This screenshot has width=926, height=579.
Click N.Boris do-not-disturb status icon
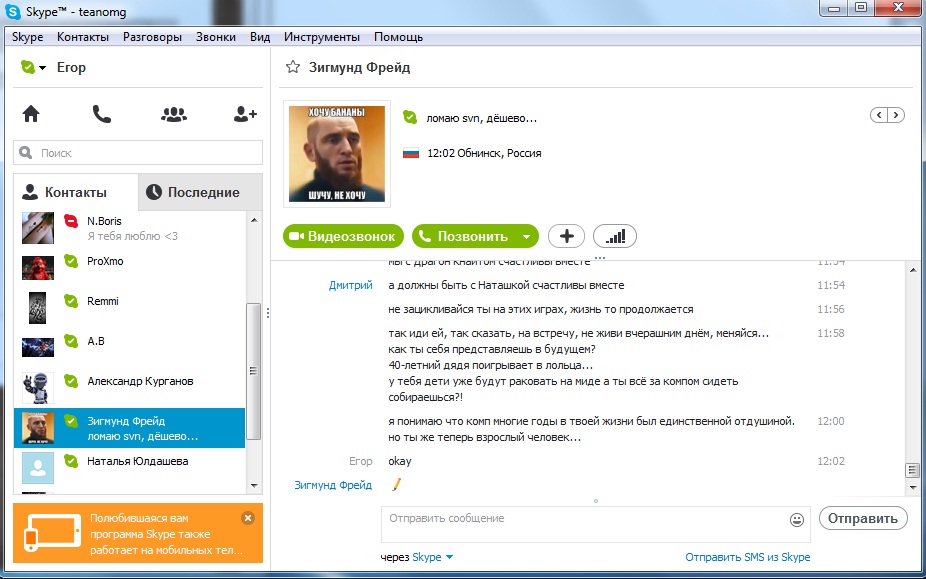click(x=71, y=221)
